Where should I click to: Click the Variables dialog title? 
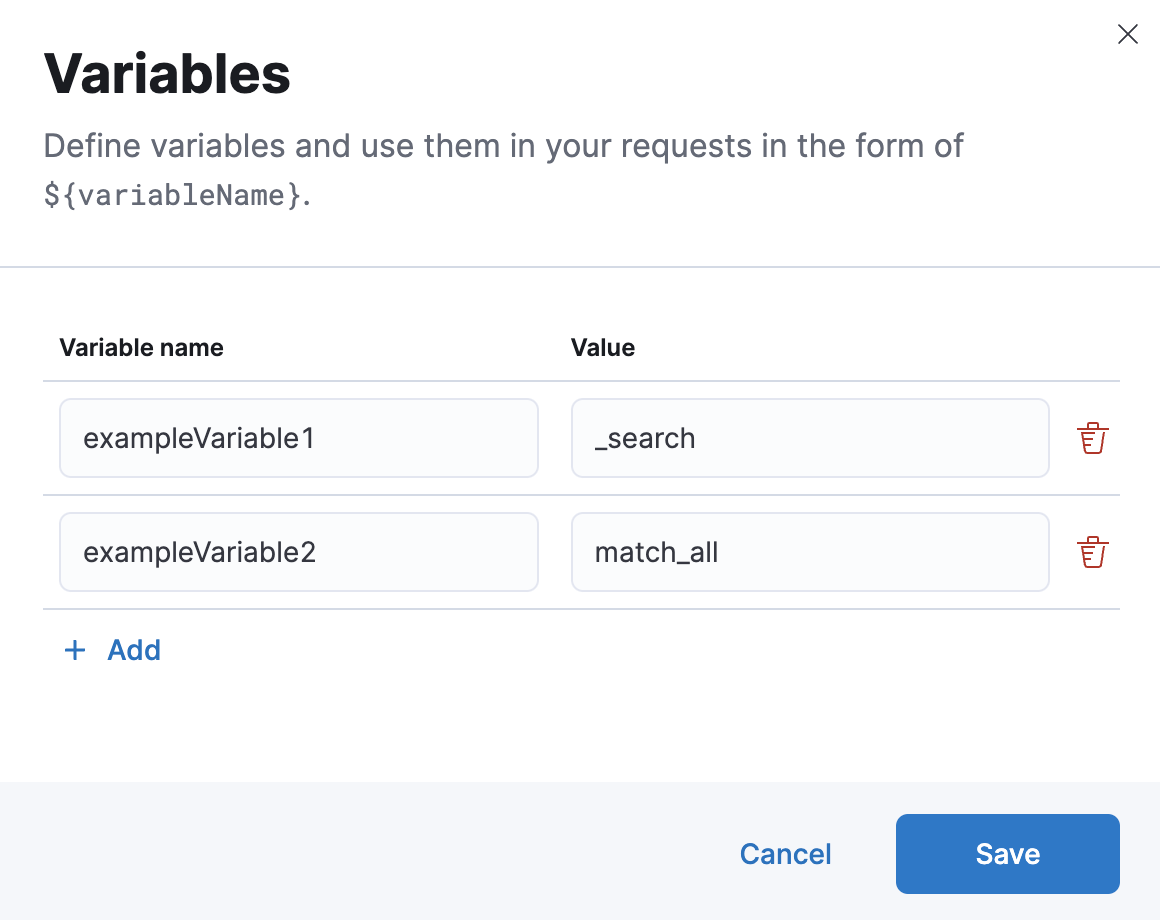point(166,73)
